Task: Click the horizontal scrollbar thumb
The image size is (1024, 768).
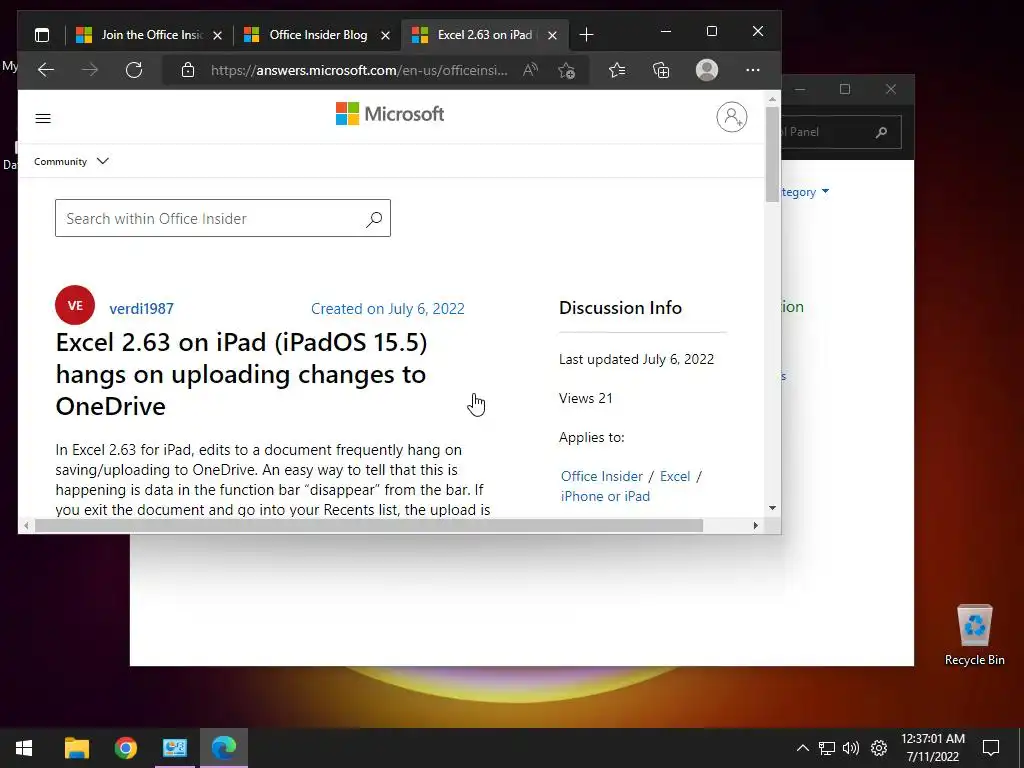Action: [369, 525]
